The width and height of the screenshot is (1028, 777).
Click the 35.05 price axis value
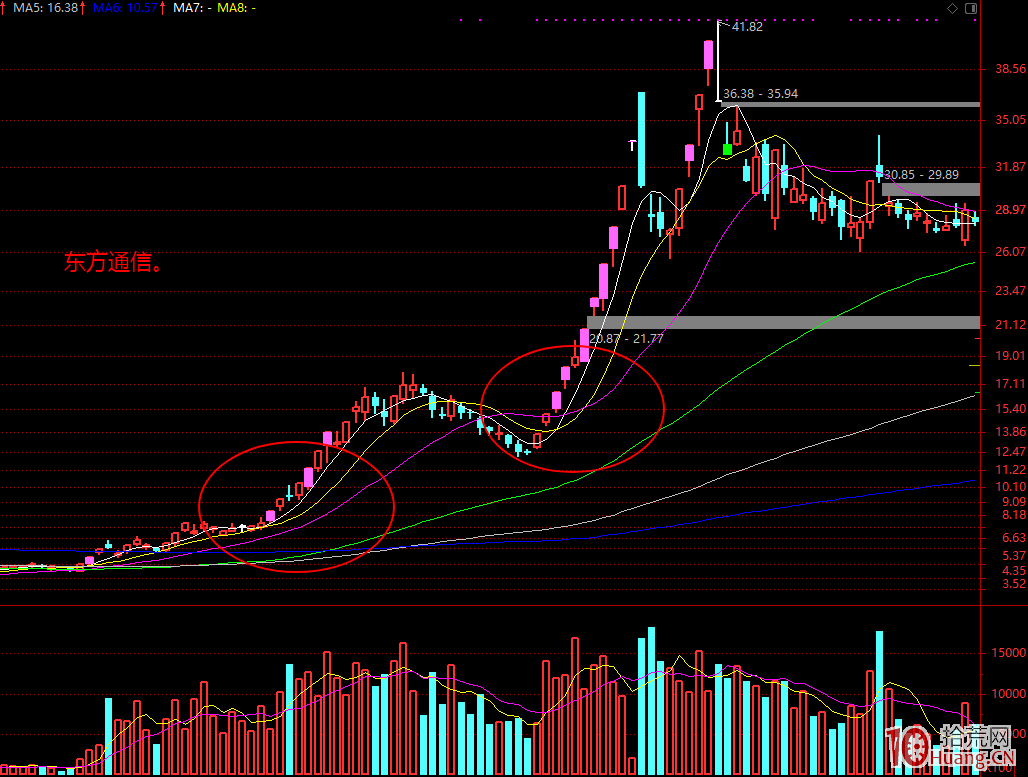(1010, 120)
